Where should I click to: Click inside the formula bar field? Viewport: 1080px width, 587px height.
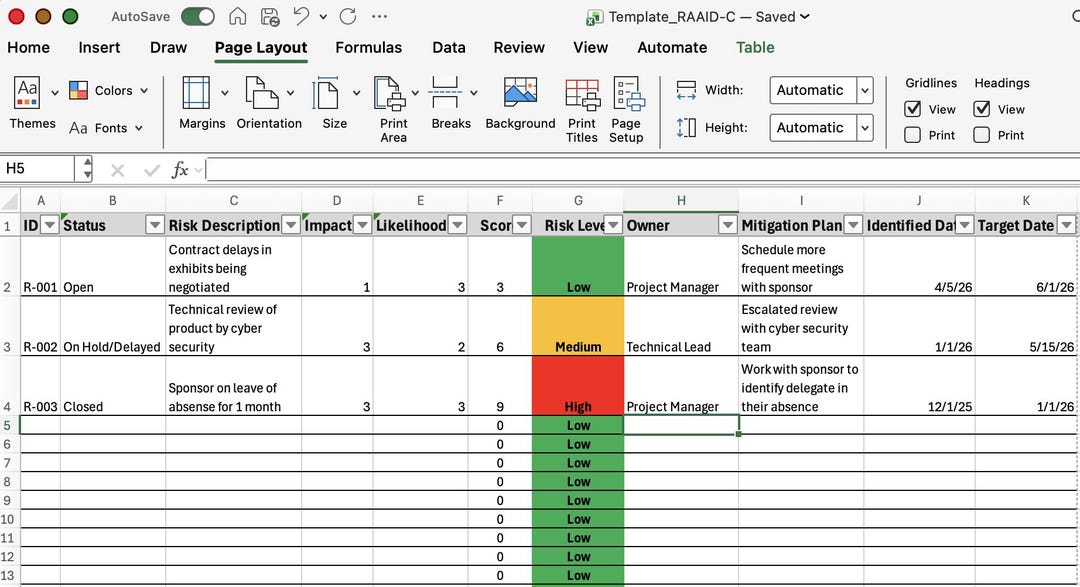[x=642, y=169]
